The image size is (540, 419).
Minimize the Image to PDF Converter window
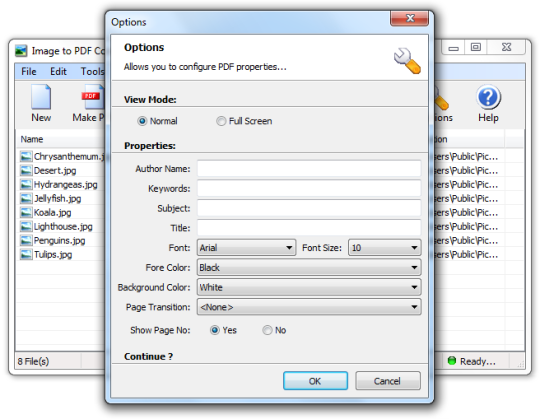point(453,47)
